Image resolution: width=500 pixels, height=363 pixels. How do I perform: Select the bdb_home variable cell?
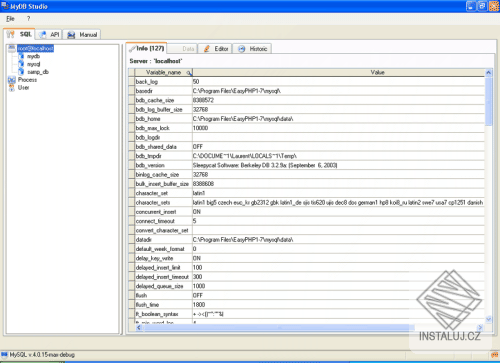click(x=163, y=119)
